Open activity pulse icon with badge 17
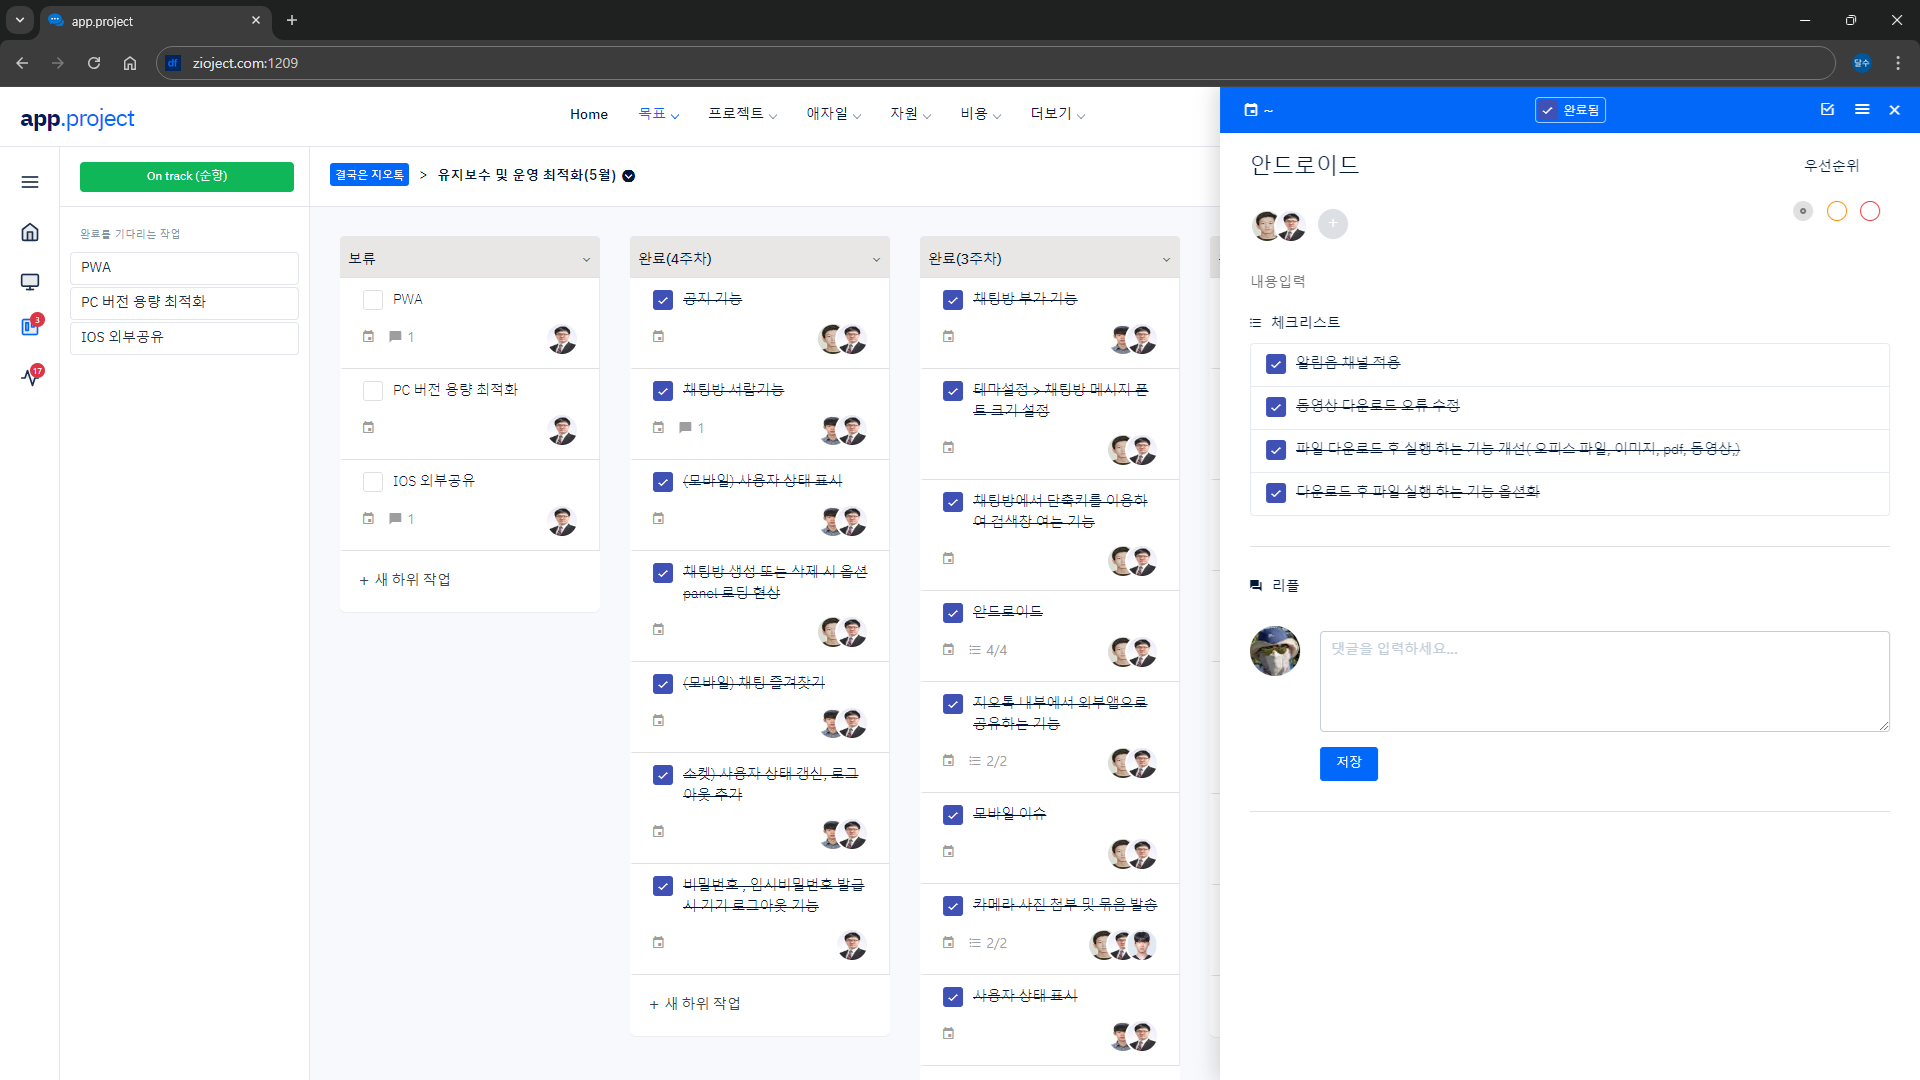 pyautogui.click(x=31, y=376)
